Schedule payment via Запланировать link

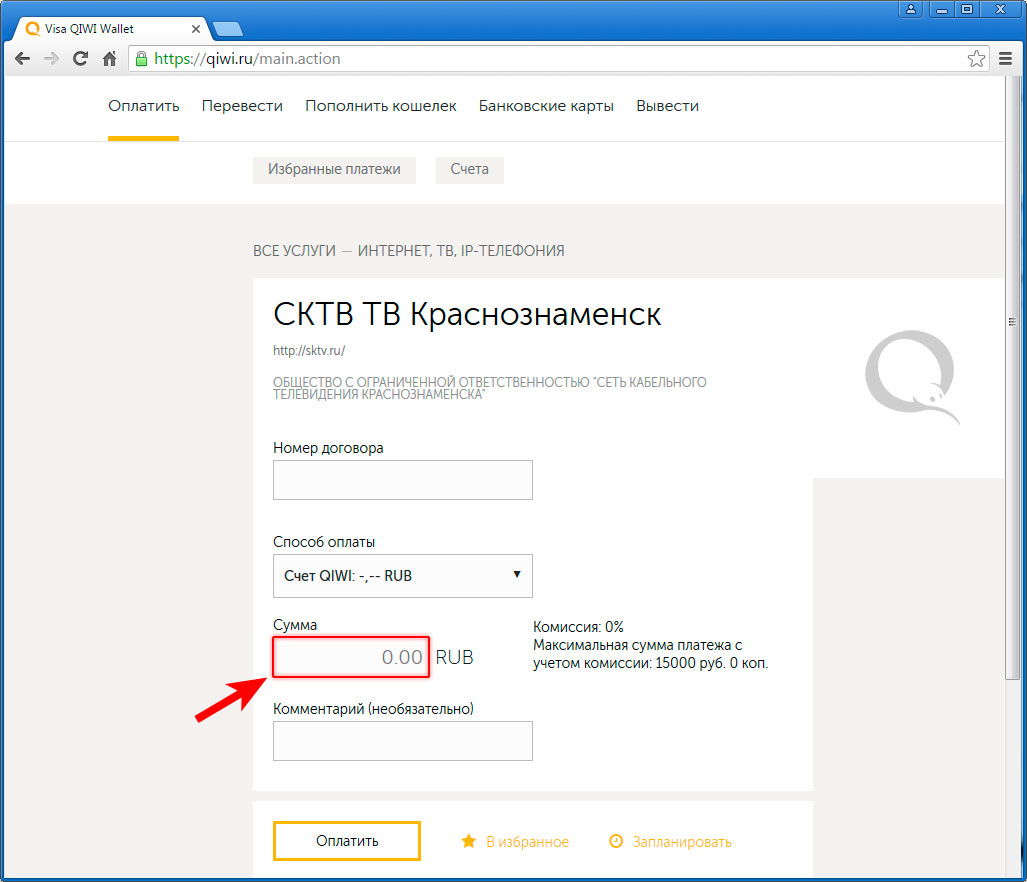point(682,842)
